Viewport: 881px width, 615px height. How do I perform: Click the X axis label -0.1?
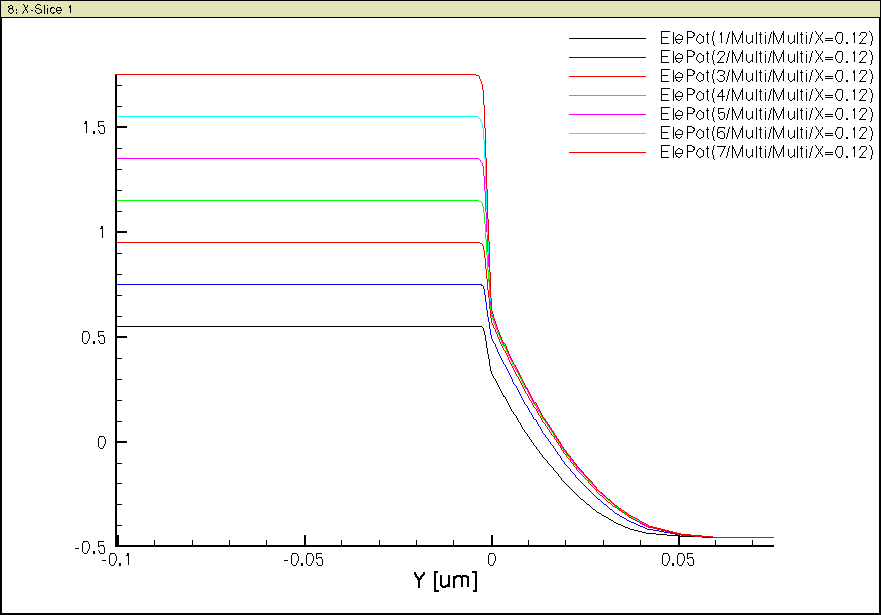[116, 560]
